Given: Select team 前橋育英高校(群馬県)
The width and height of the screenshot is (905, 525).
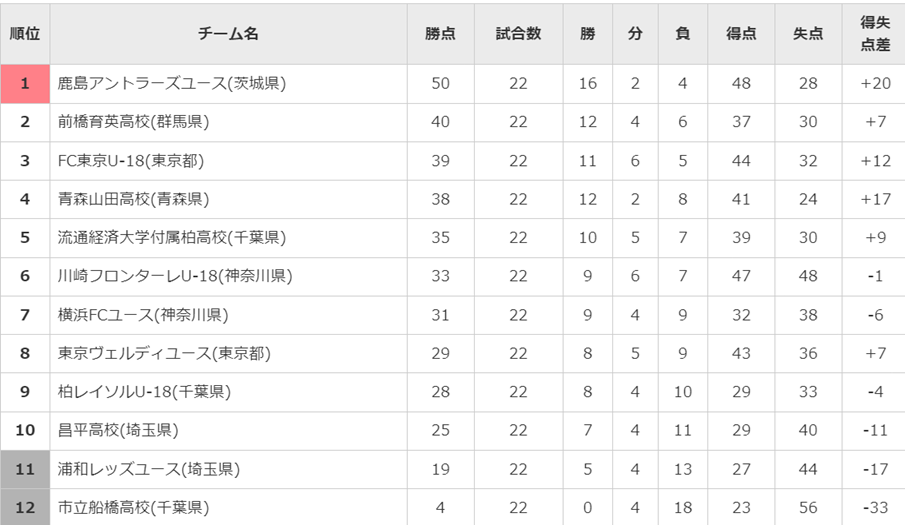Looking at the screenshot, I should (133, 122).
